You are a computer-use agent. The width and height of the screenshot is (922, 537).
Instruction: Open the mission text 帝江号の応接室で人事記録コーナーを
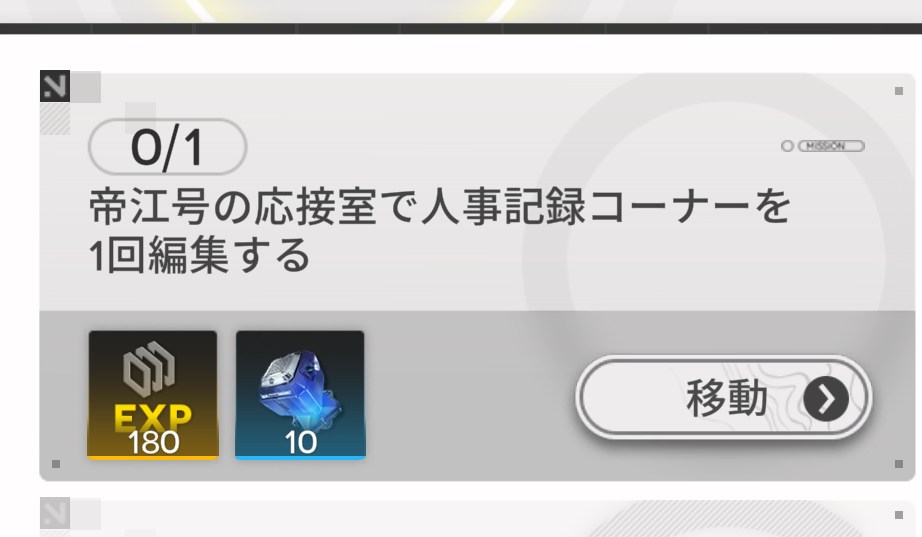pyautogui.click(x=440, y=206)
